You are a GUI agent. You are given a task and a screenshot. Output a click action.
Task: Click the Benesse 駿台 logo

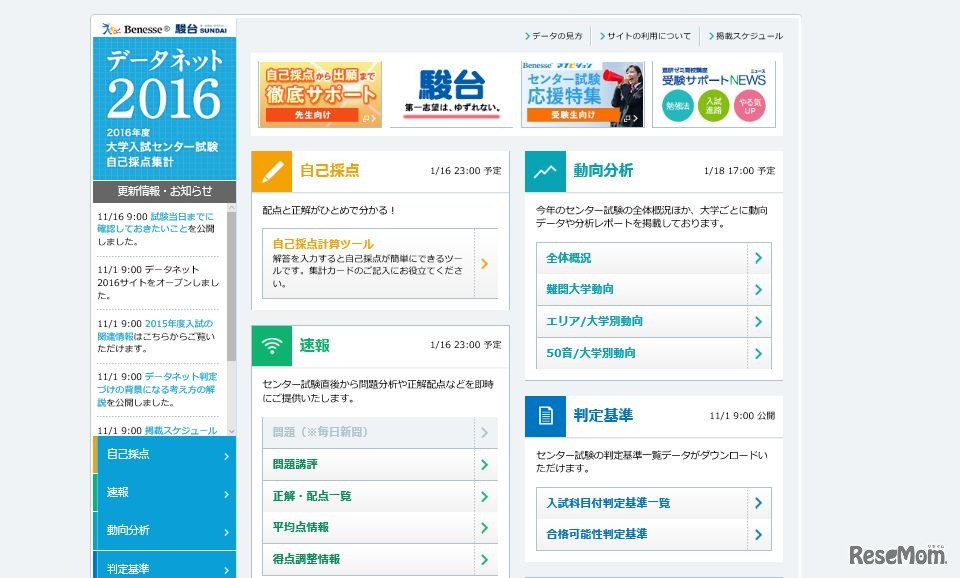pos(163,29)
